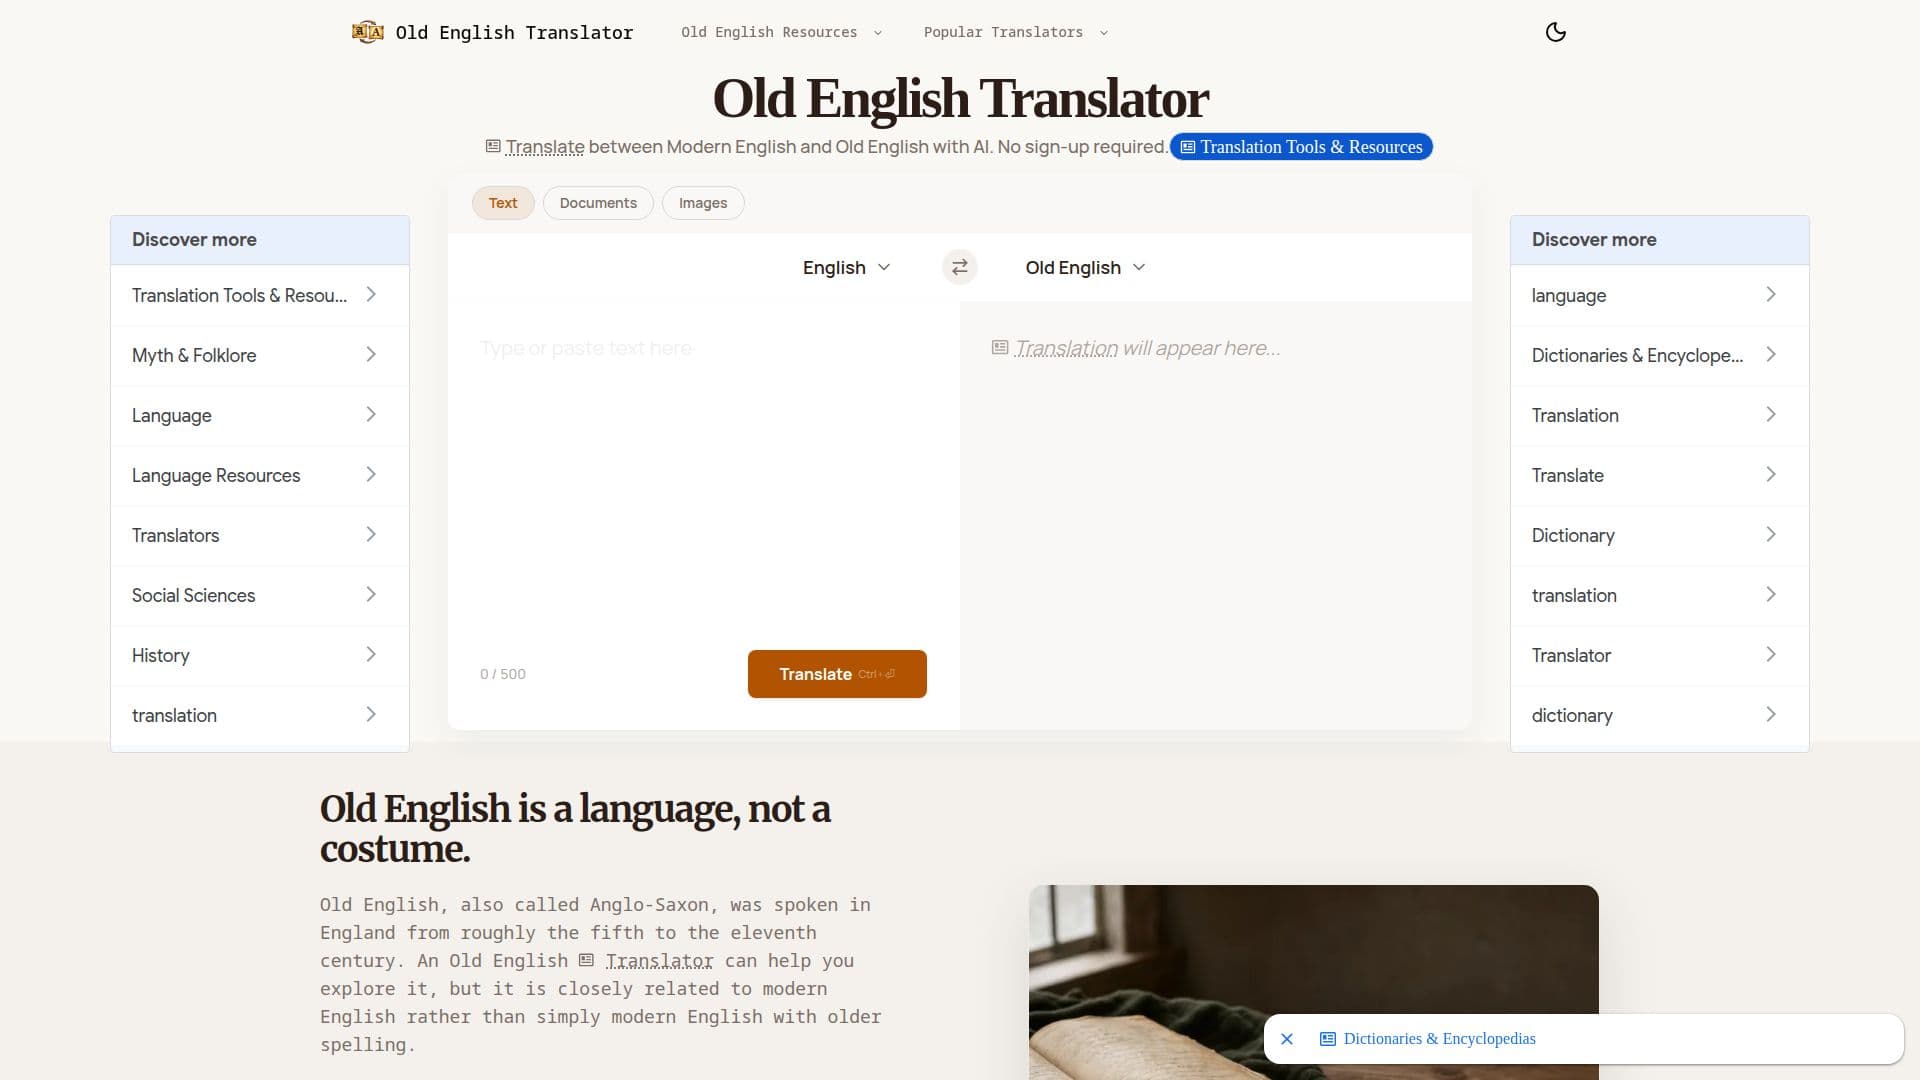Switch to the Documents tab

pos(598,203)
